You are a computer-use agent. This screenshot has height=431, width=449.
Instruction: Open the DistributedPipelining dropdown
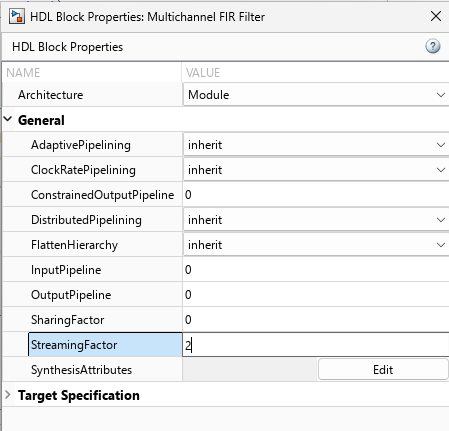click(316, 220)
